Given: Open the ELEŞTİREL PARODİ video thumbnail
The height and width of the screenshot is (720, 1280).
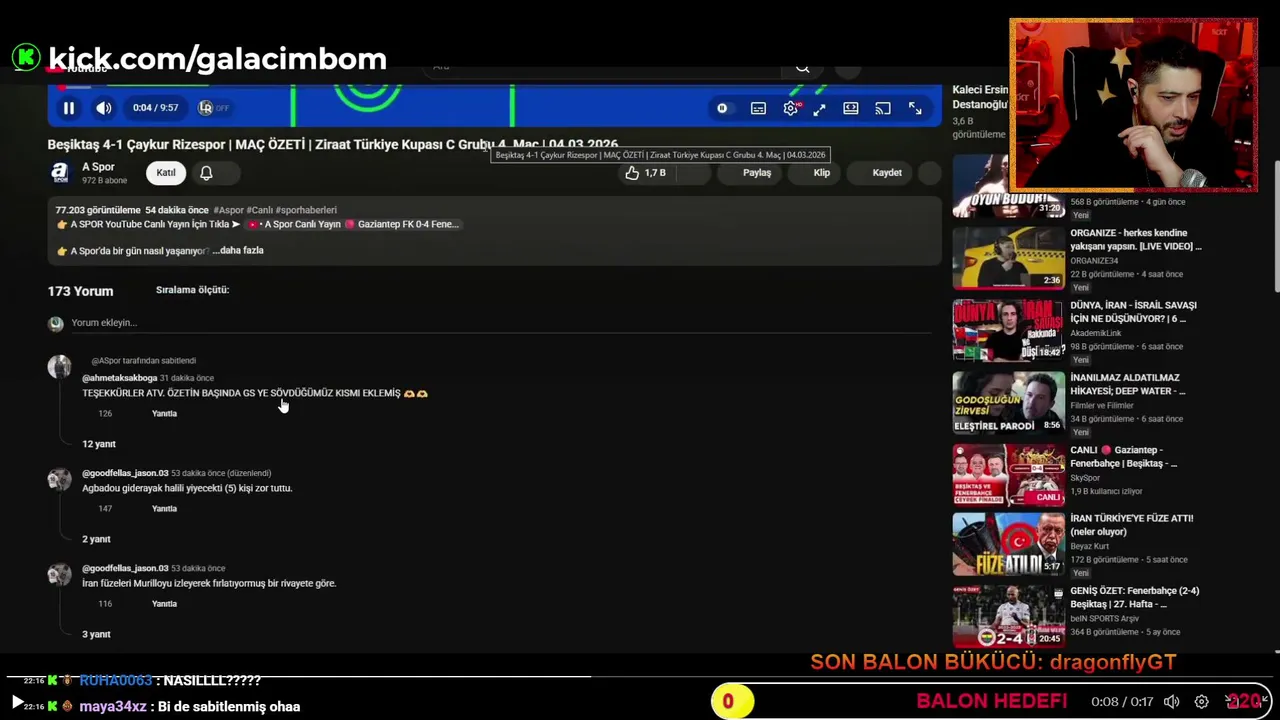Looking at the screenshot, I should pyautogui.click(x=1008, y=403).
